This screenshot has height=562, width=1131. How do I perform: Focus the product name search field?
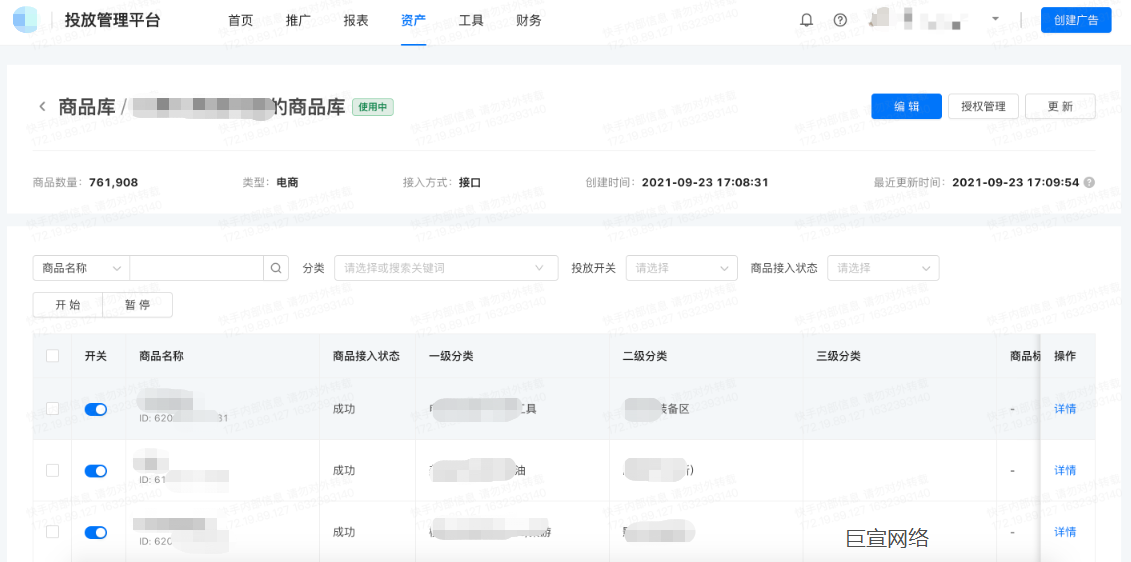tap(197, 268)
